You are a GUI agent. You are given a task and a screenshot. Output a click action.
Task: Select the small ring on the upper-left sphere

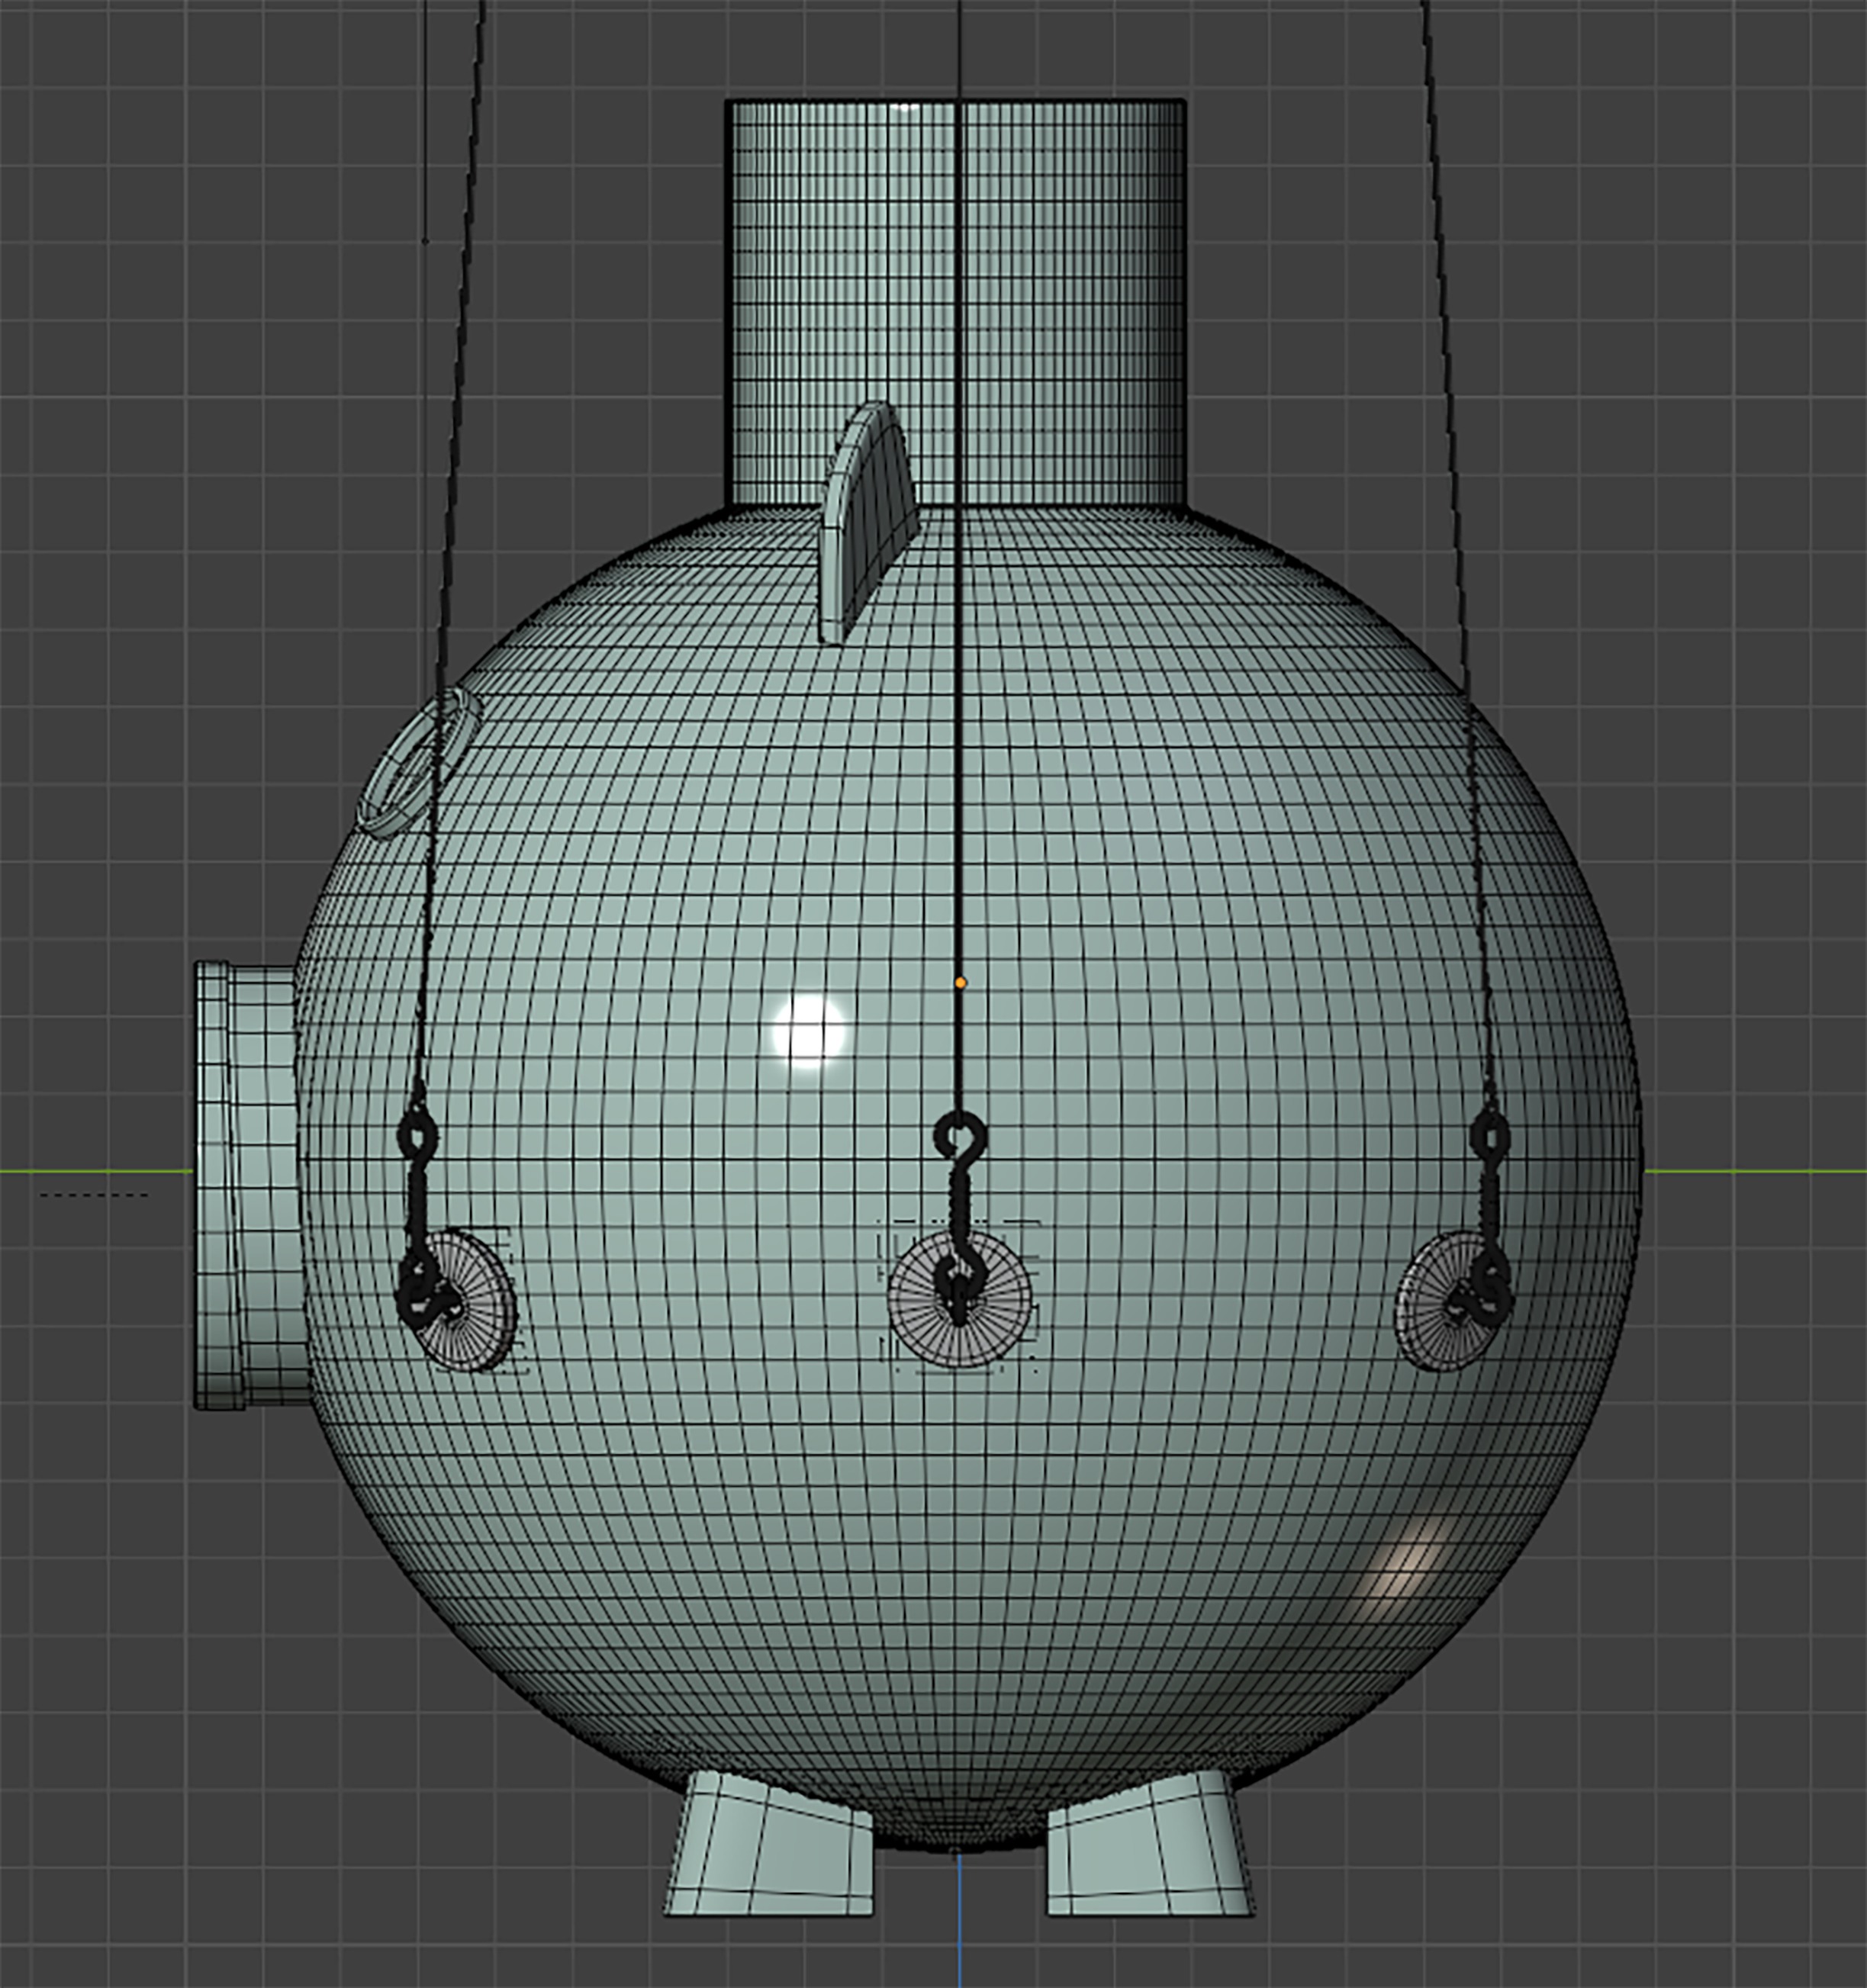pyautogui.click(x=420, y=762)
